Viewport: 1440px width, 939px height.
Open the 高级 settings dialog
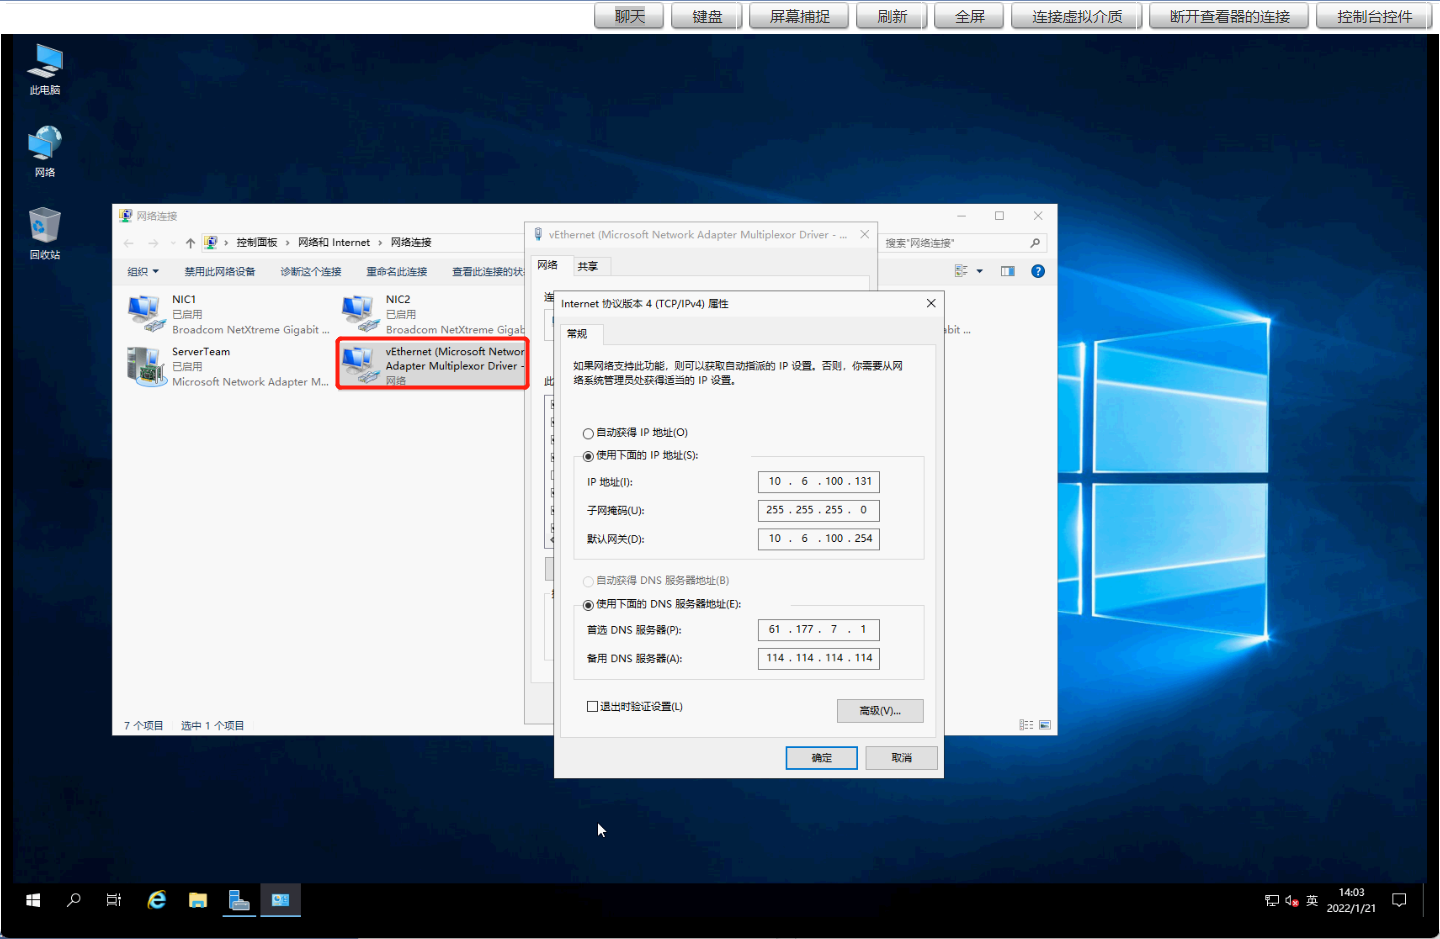880,710
